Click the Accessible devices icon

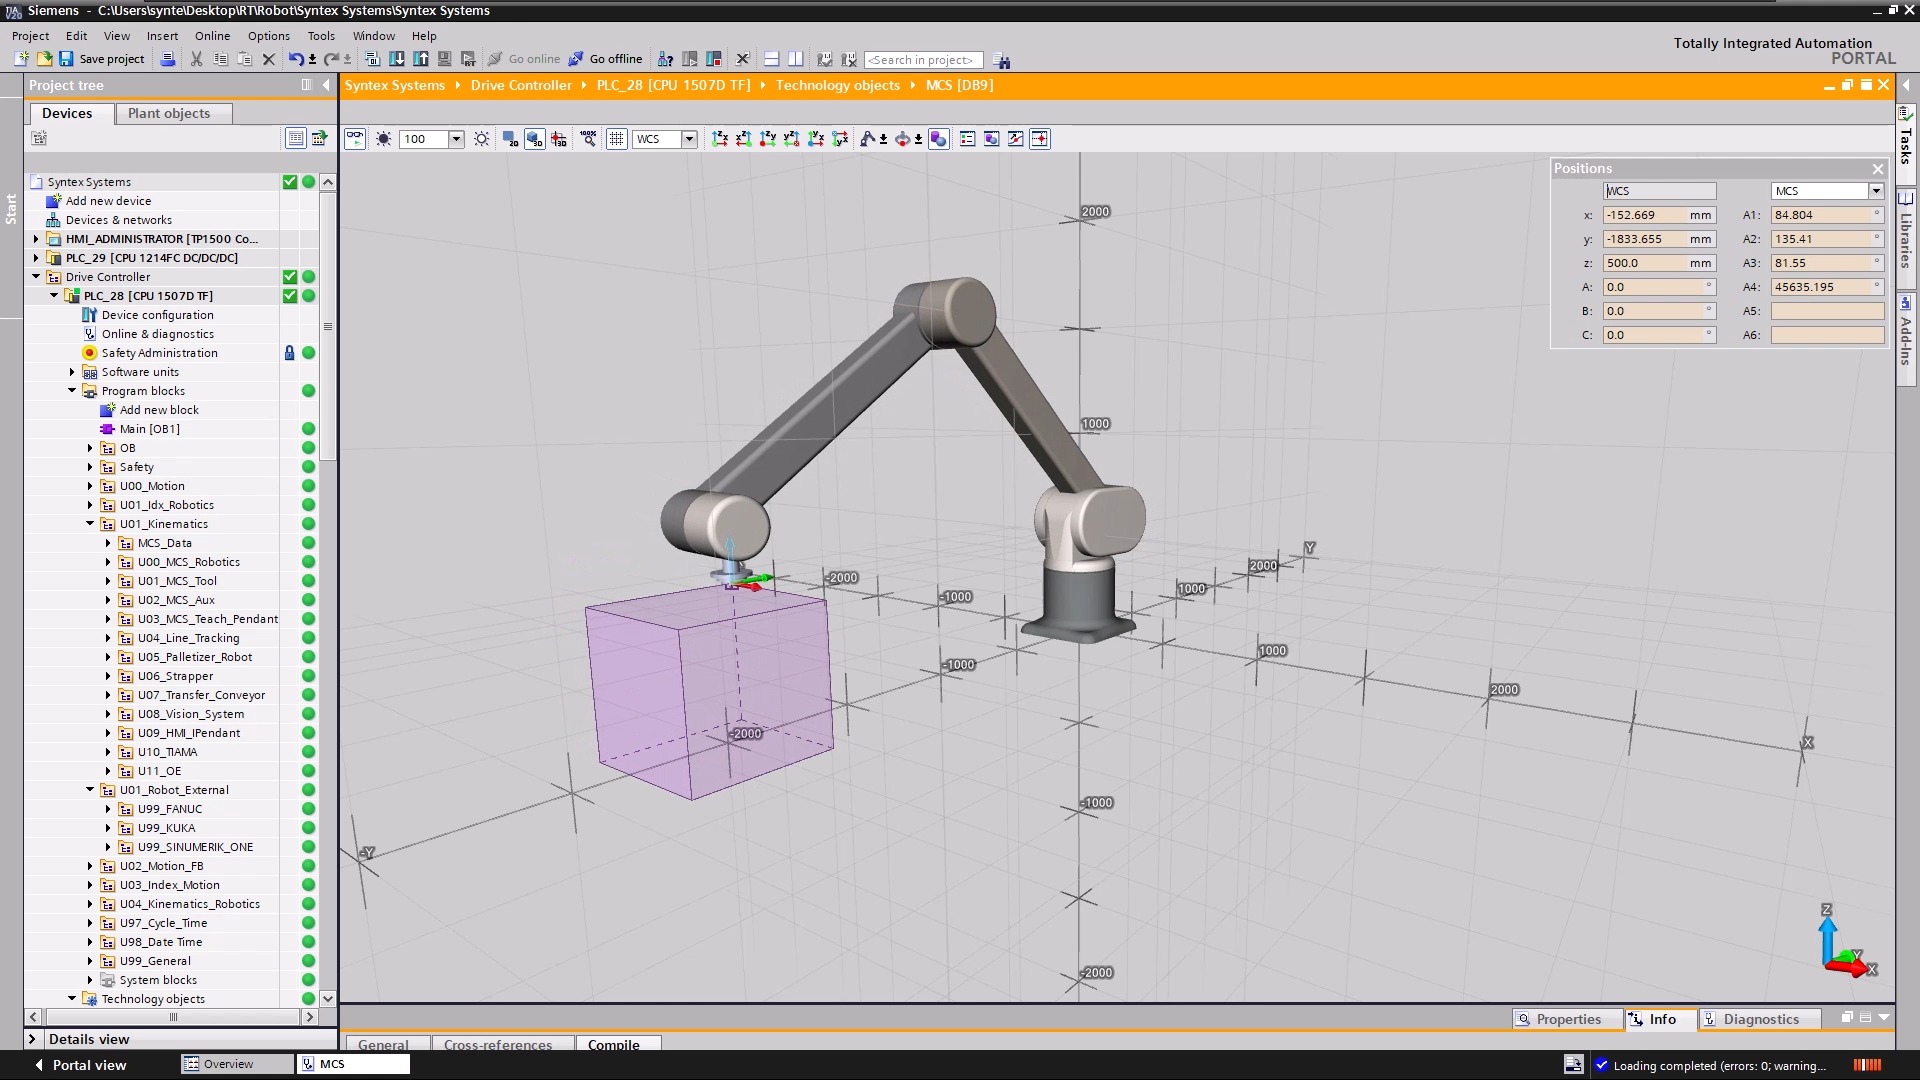[664, 59]
